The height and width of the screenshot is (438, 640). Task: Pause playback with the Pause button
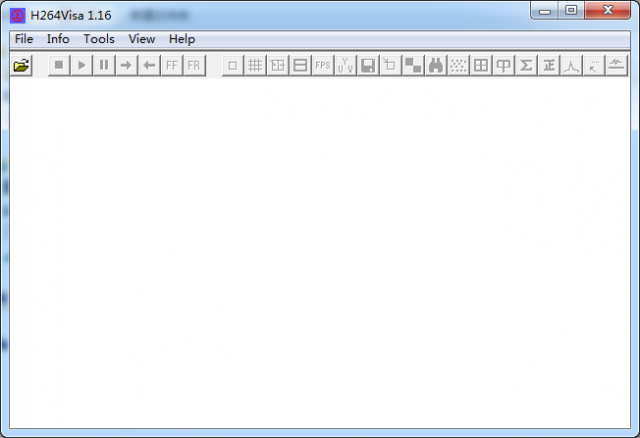tap(104, 65)
